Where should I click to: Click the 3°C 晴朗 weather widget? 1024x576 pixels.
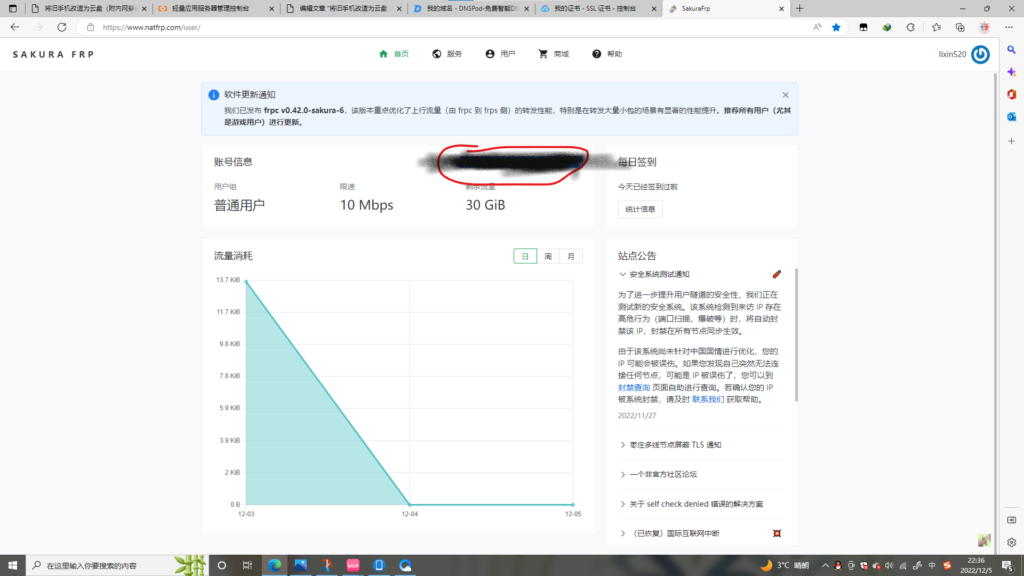(784, 565)
